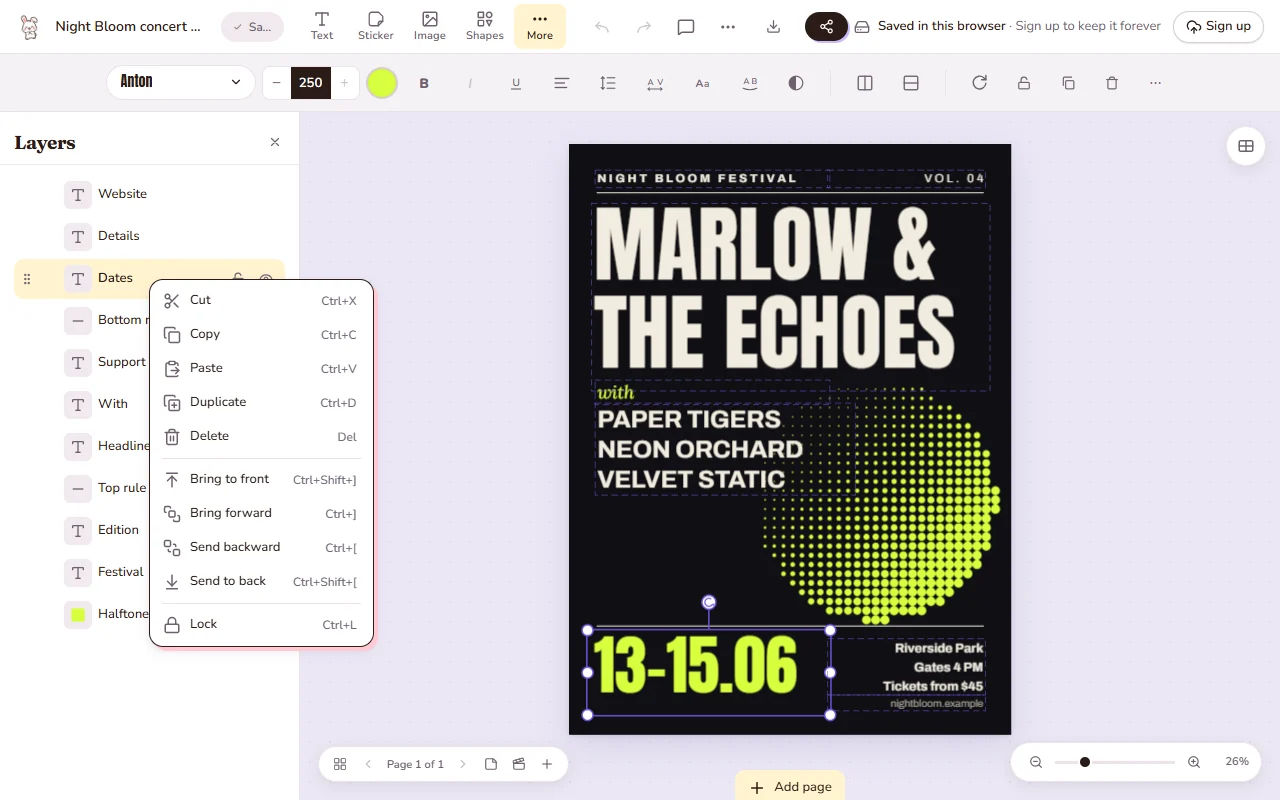Open the three-dot menu beside comments
Viewport: 1280px width, 800px height.
(728, 27)
